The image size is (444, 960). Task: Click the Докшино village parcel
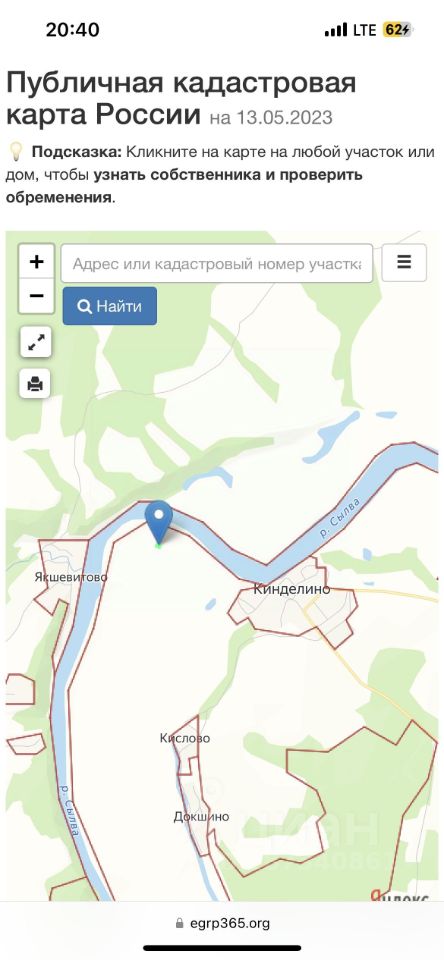pos(201,817)
